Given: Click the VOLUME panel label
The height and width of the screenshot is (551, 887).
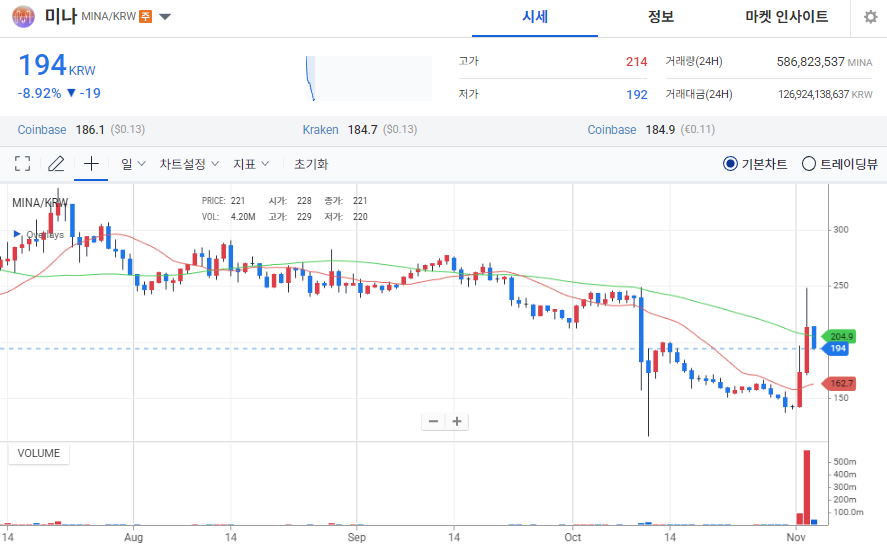Looking at the screenshot, I should (x=39, y=453).
